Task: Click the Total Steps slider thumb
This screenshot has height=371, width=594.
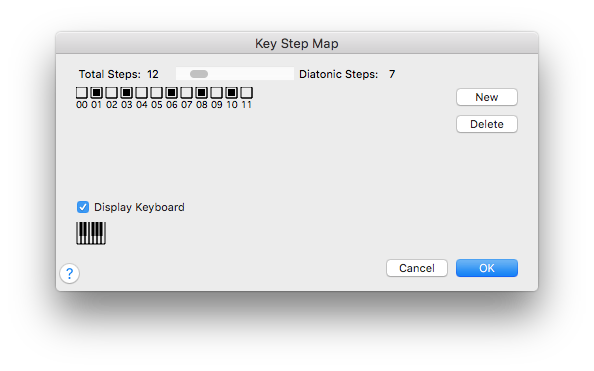Action: 199,74
